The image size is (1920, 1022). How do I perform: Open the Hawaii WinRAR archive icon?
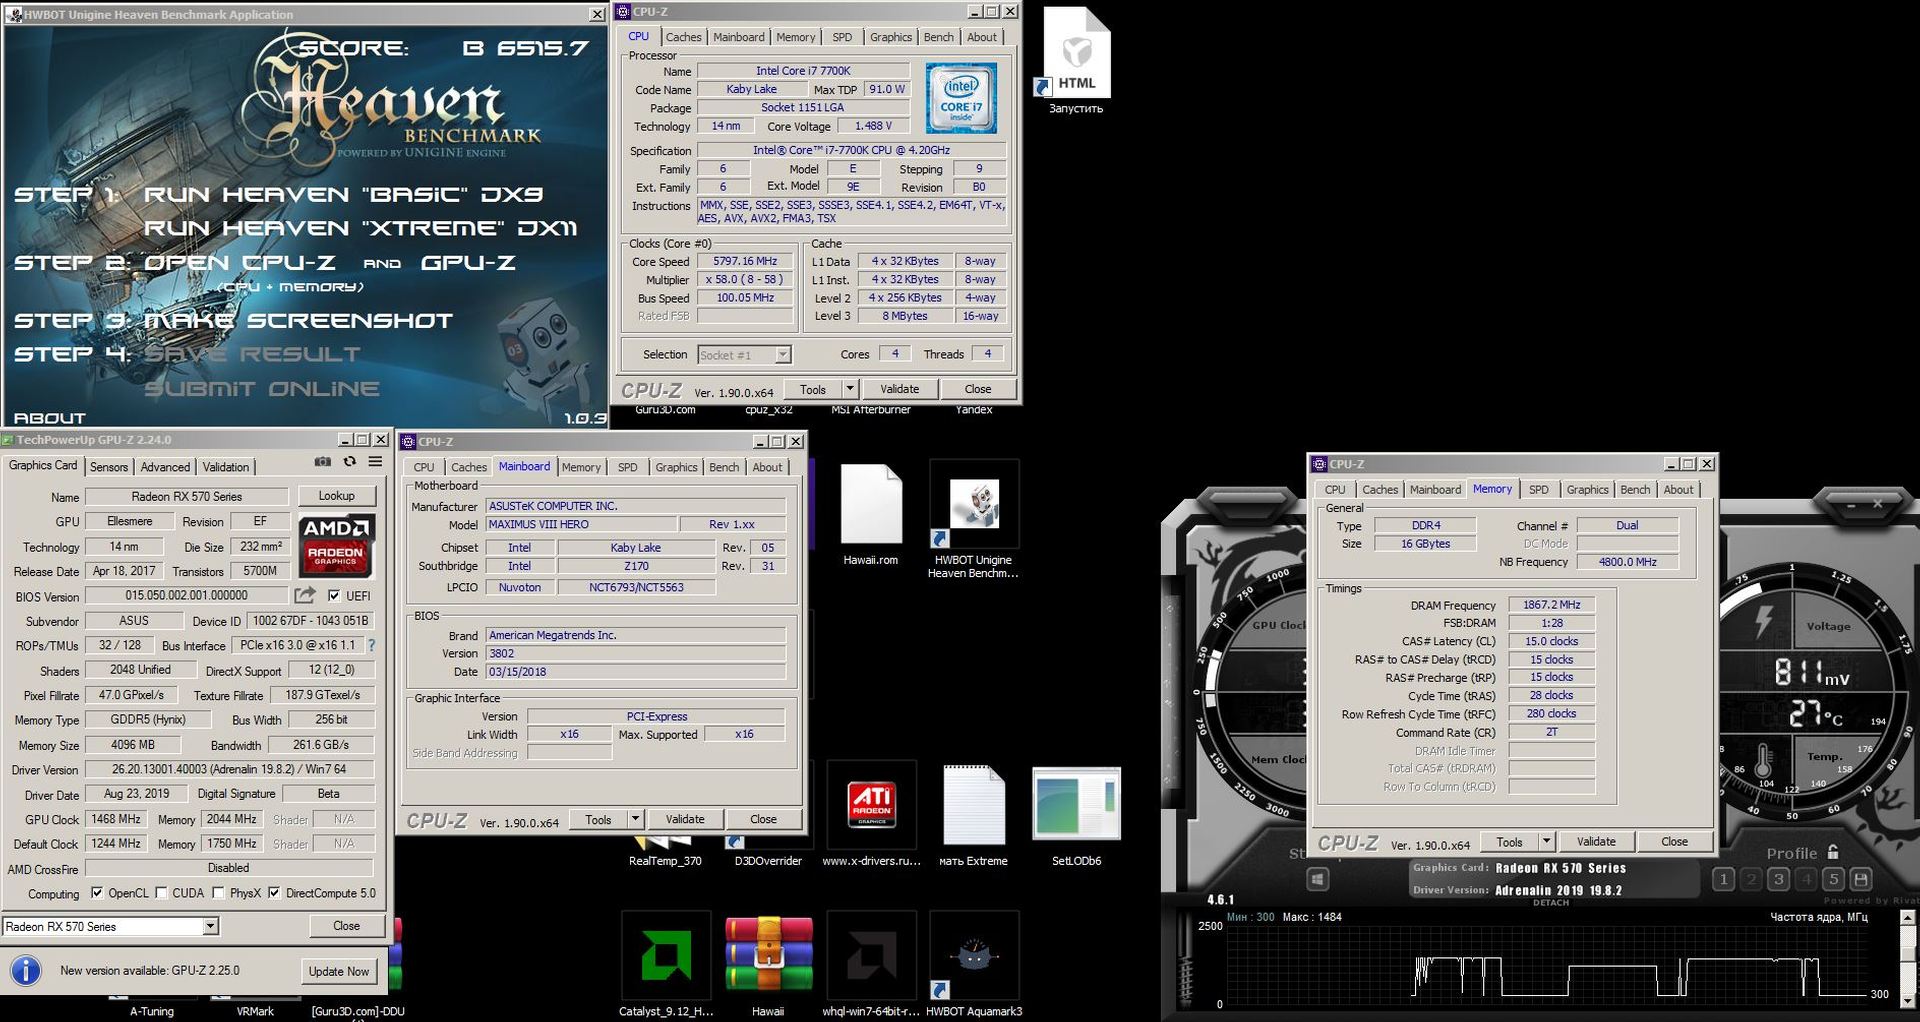(x=768, y=963)
